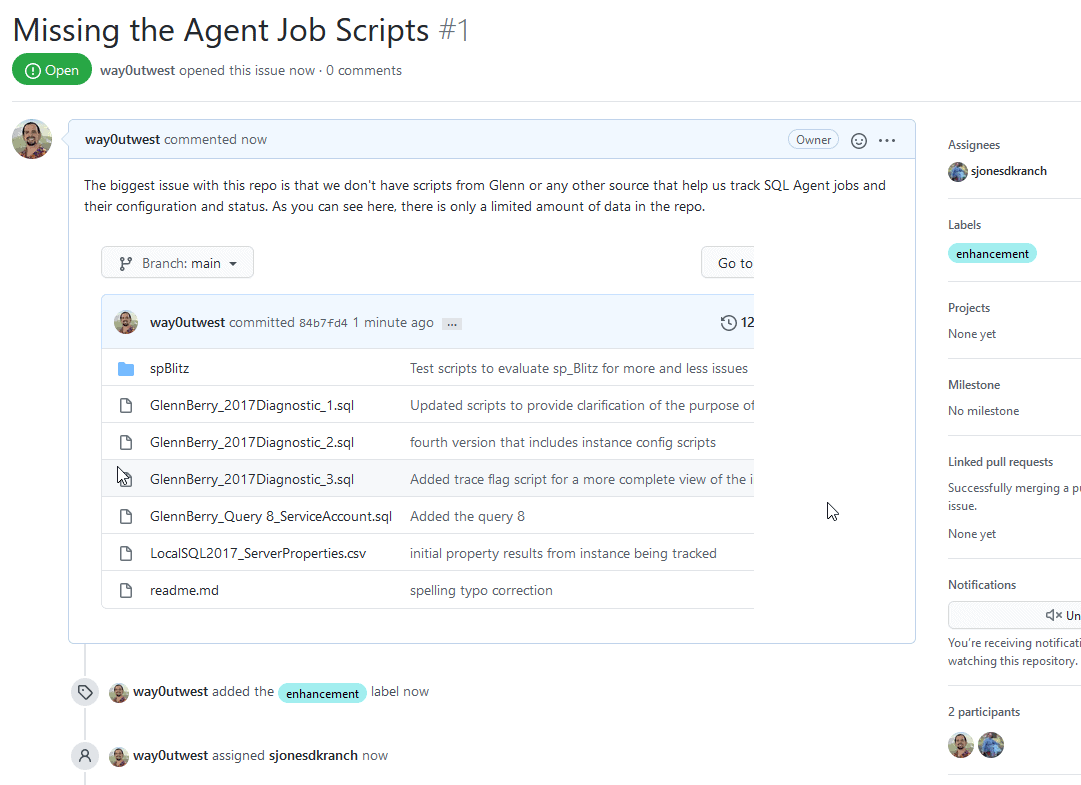Image resolution: width=1081 pixels, height=785 pixels.
Task: Click the assigned person timeline icon
Action: [x=85, y=756]
